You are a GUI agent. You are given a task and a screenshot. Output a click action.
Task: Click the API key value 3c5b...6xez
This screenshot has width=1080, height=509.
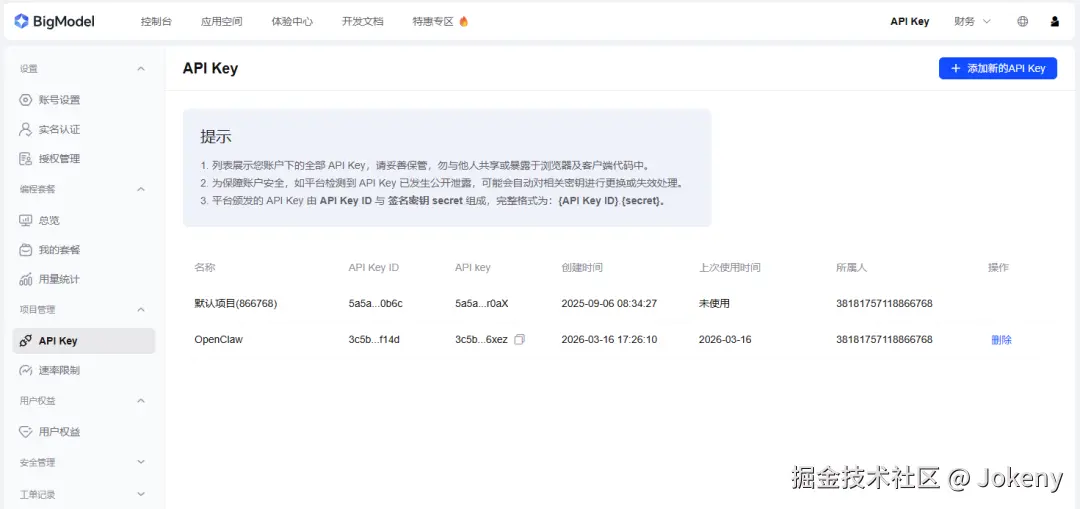coord(481,340)
